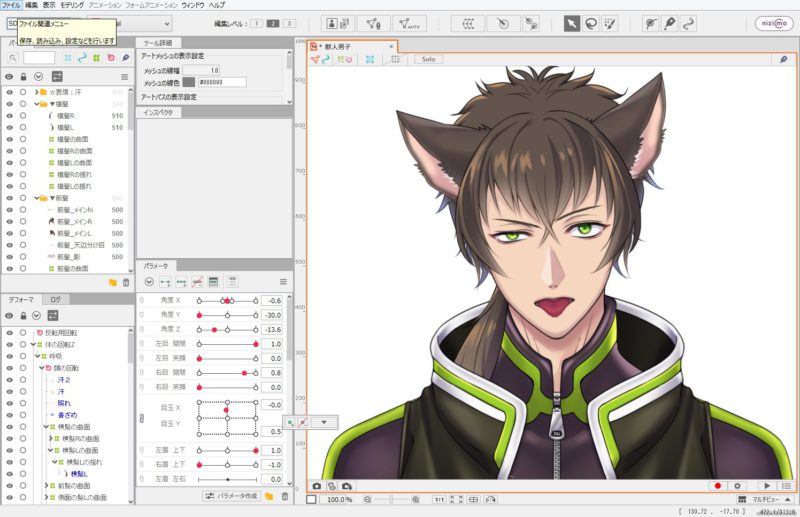Collapse the 体の回転Z deformer
800x517 pixels.
33,344
